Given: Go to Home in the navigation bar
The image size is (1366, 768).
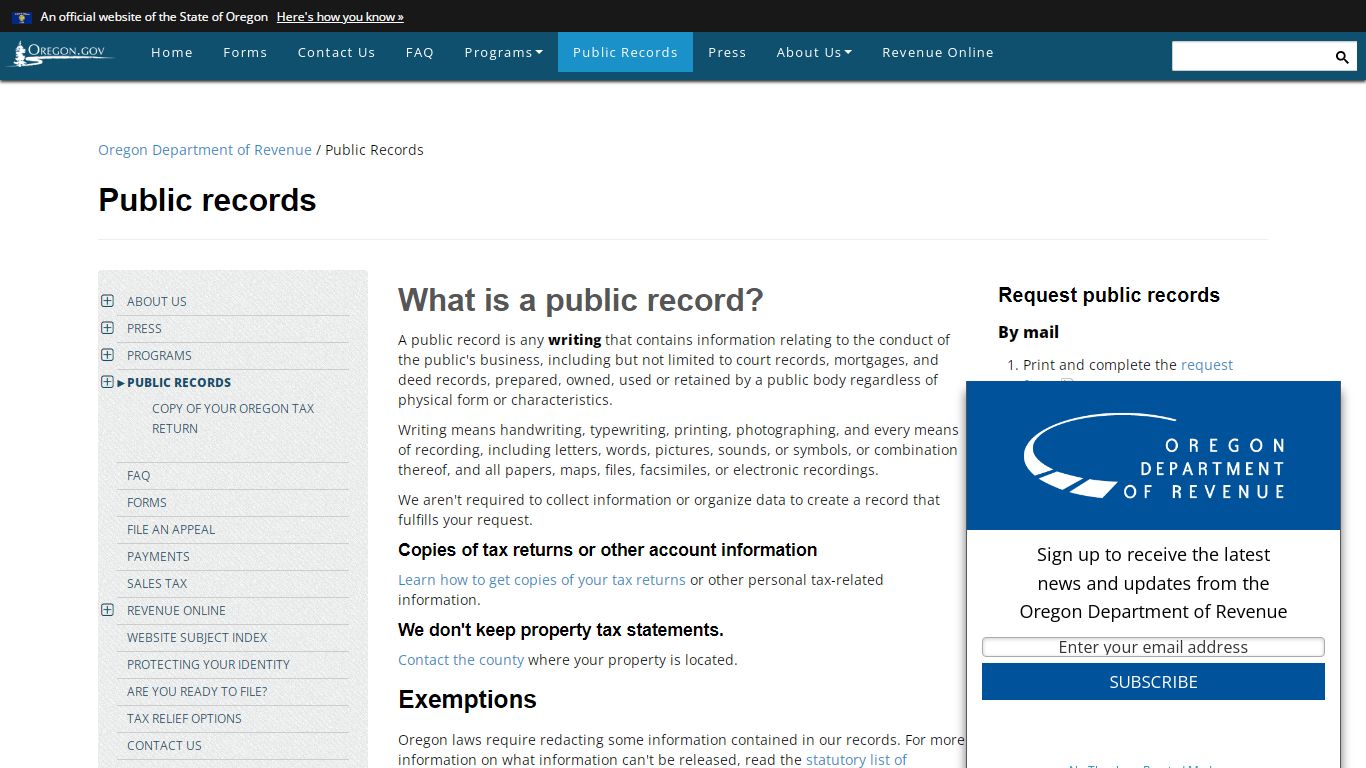Looking at the screenshot, I should click(x=172, y=52).
